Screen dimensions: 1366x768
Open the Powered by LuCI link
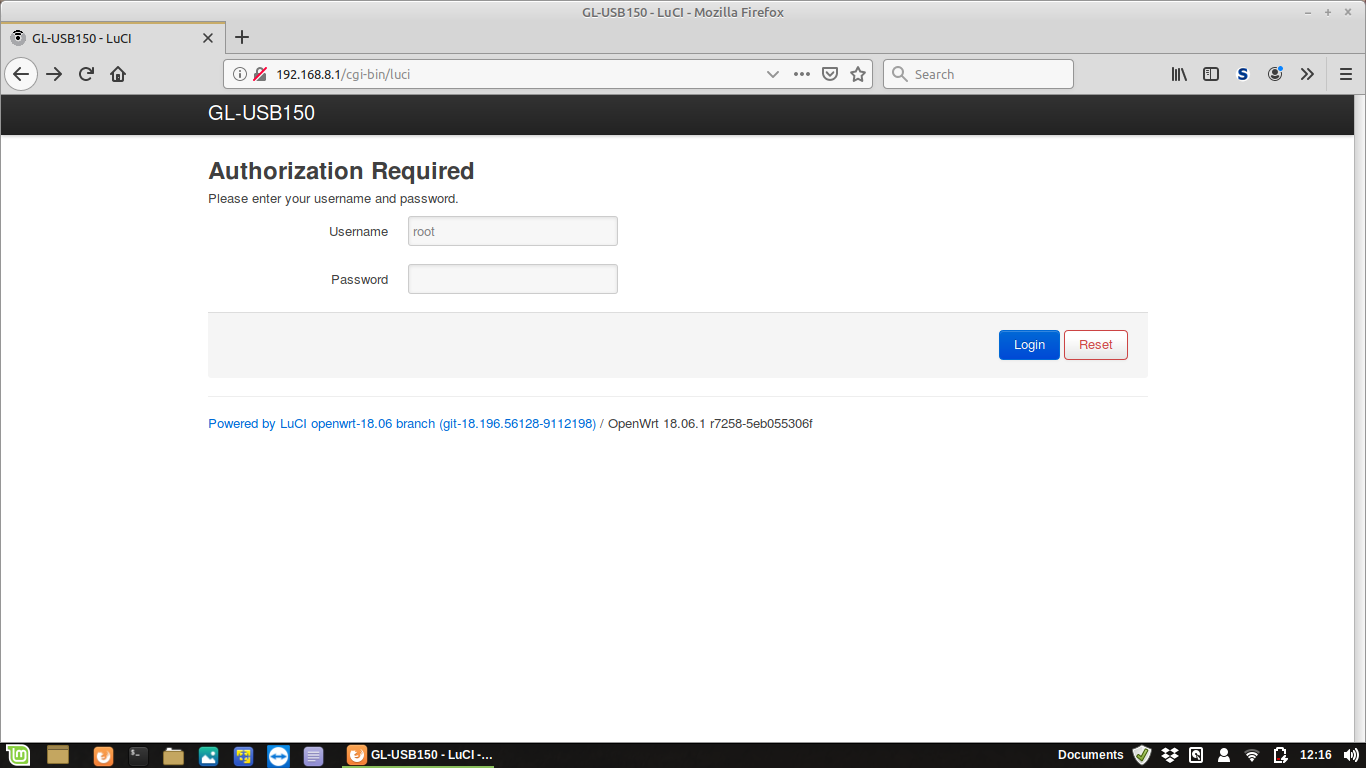point(401,424)
